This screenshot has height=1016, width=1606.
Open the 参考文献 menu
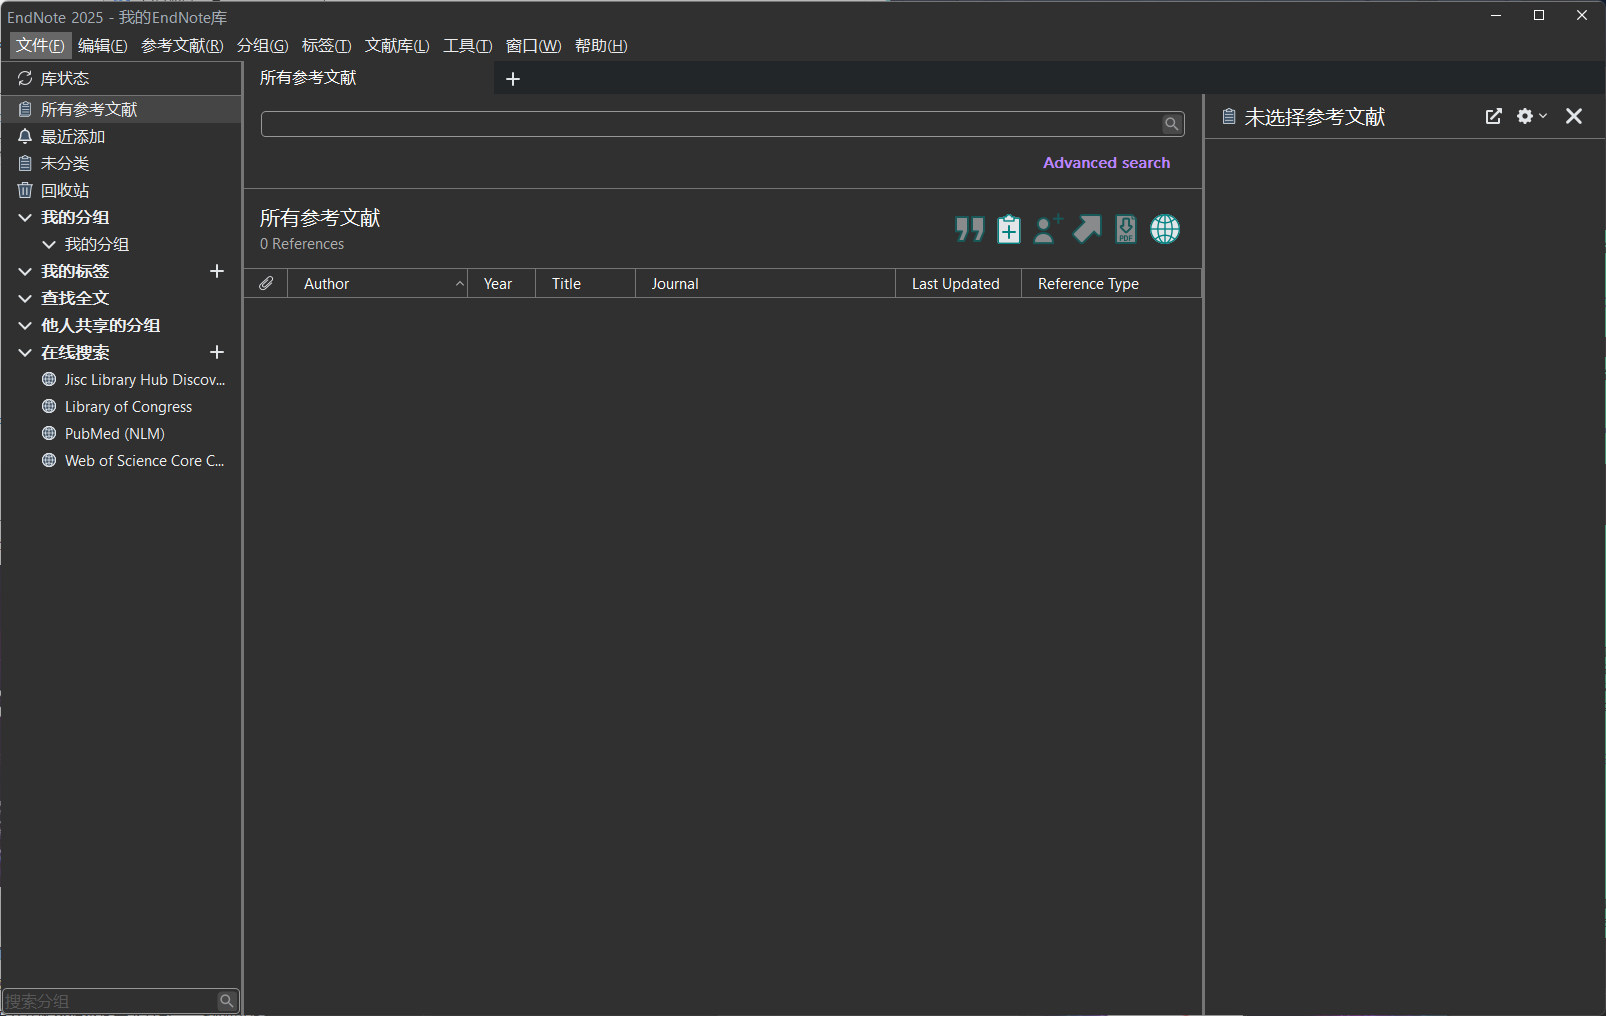[182, 45]
